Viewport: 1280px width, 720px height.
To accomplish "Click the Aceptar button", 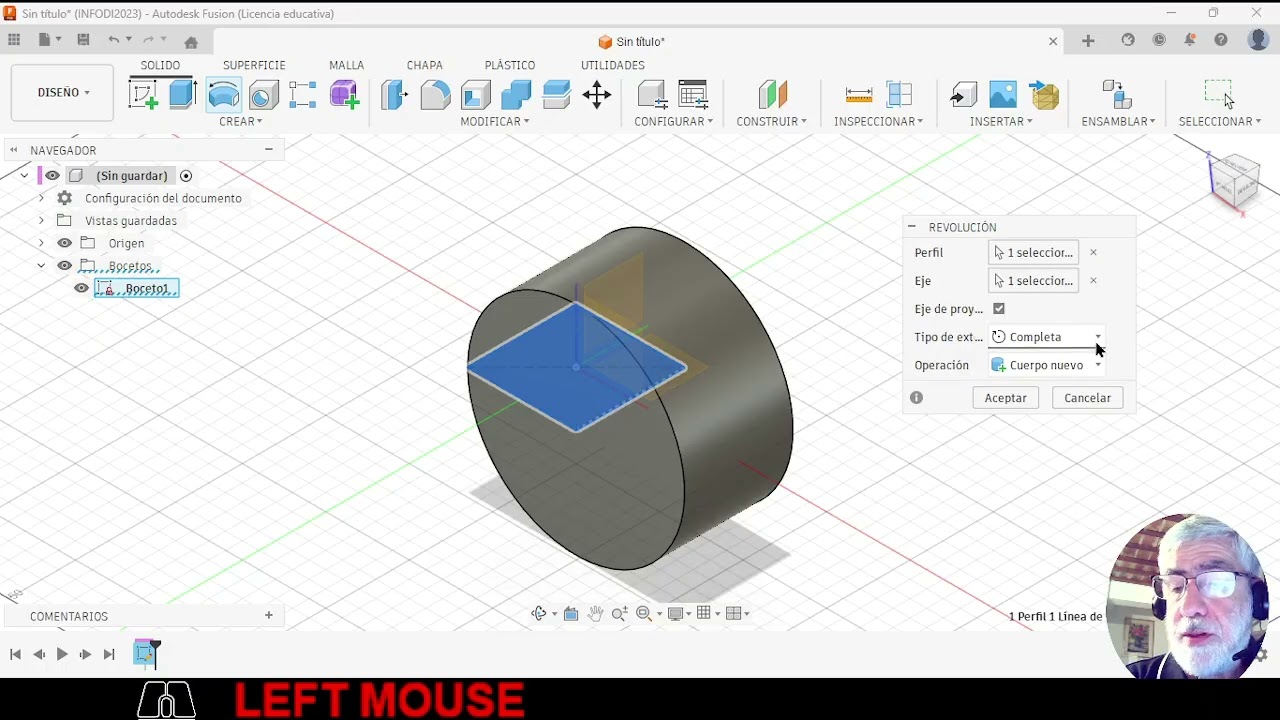I will point(1005,398).
